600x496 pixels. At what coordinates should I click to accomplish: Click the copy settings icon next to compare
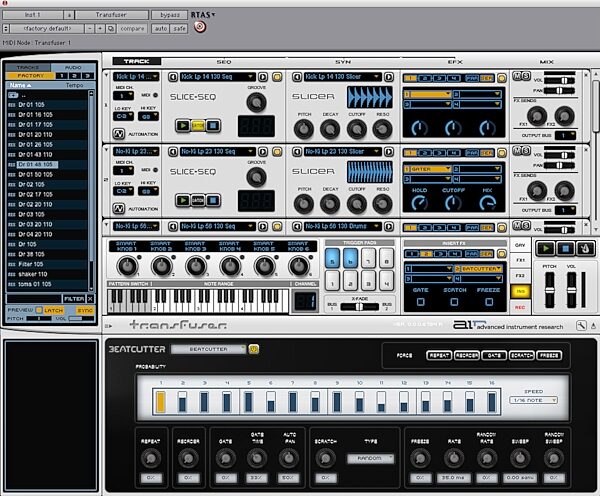coord(111,29)
